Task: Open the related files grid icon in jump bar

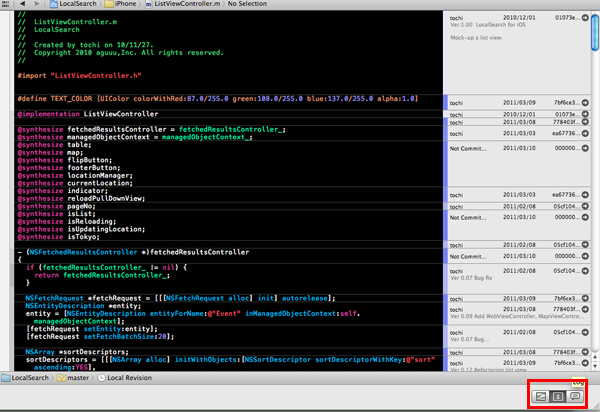Action: (6, 5)
